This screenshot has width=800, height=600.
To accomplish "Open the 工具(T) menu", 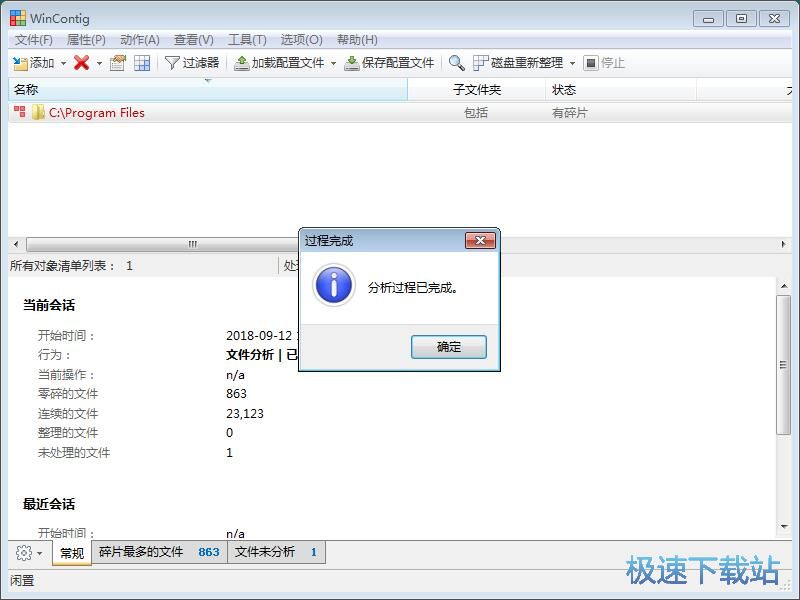I will click(x=247, y=40).
